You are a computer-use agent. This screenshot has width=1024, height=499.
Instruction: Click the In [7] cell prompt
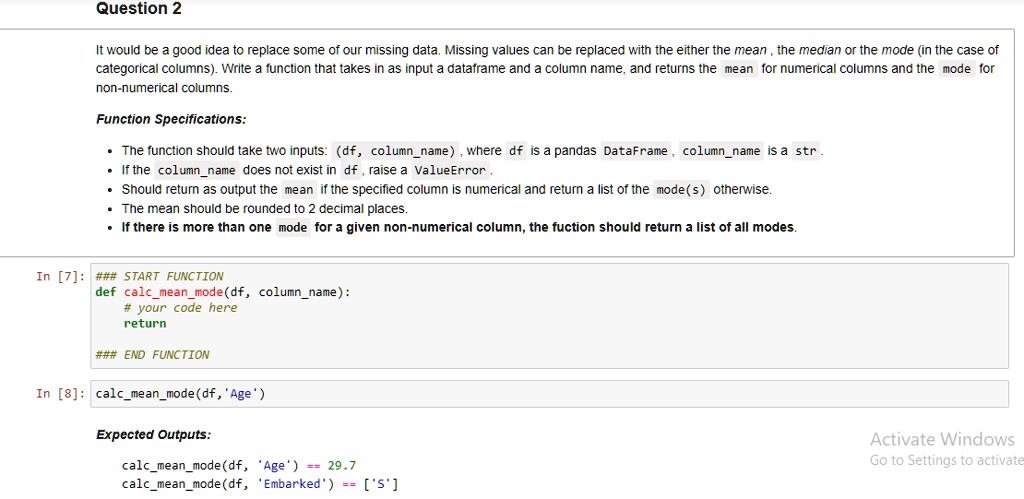pyautogui.click(x=59, y=276)
